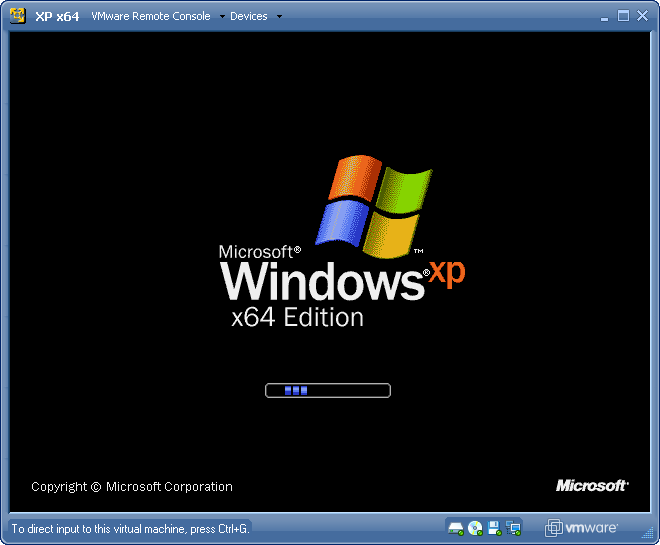Image resolution: width=660 pixels, height=545 pixels.
Task: Click the hard disk device status icon
Action: 455,528
